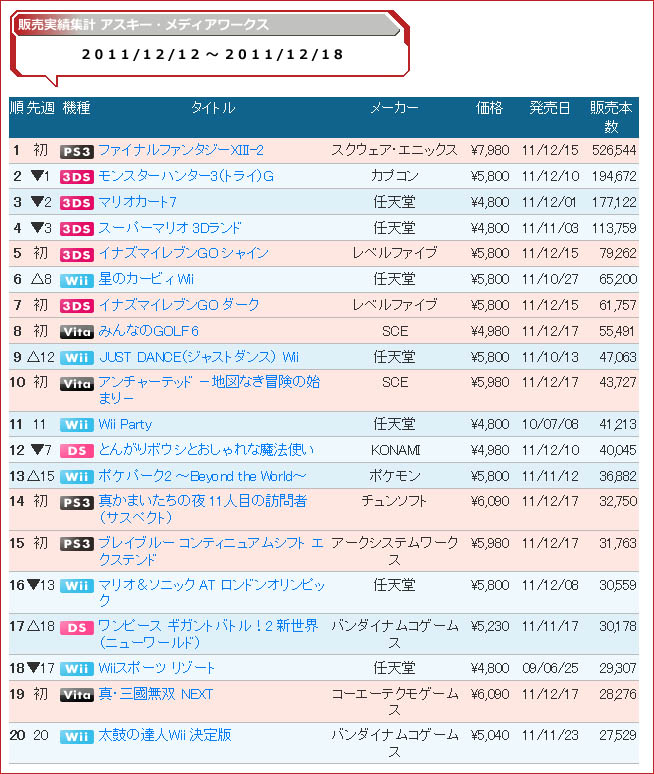Screen dimensions: 654x774
Task: Click the DS badge beside とんがりボウシ
Action: coord(77,451)
